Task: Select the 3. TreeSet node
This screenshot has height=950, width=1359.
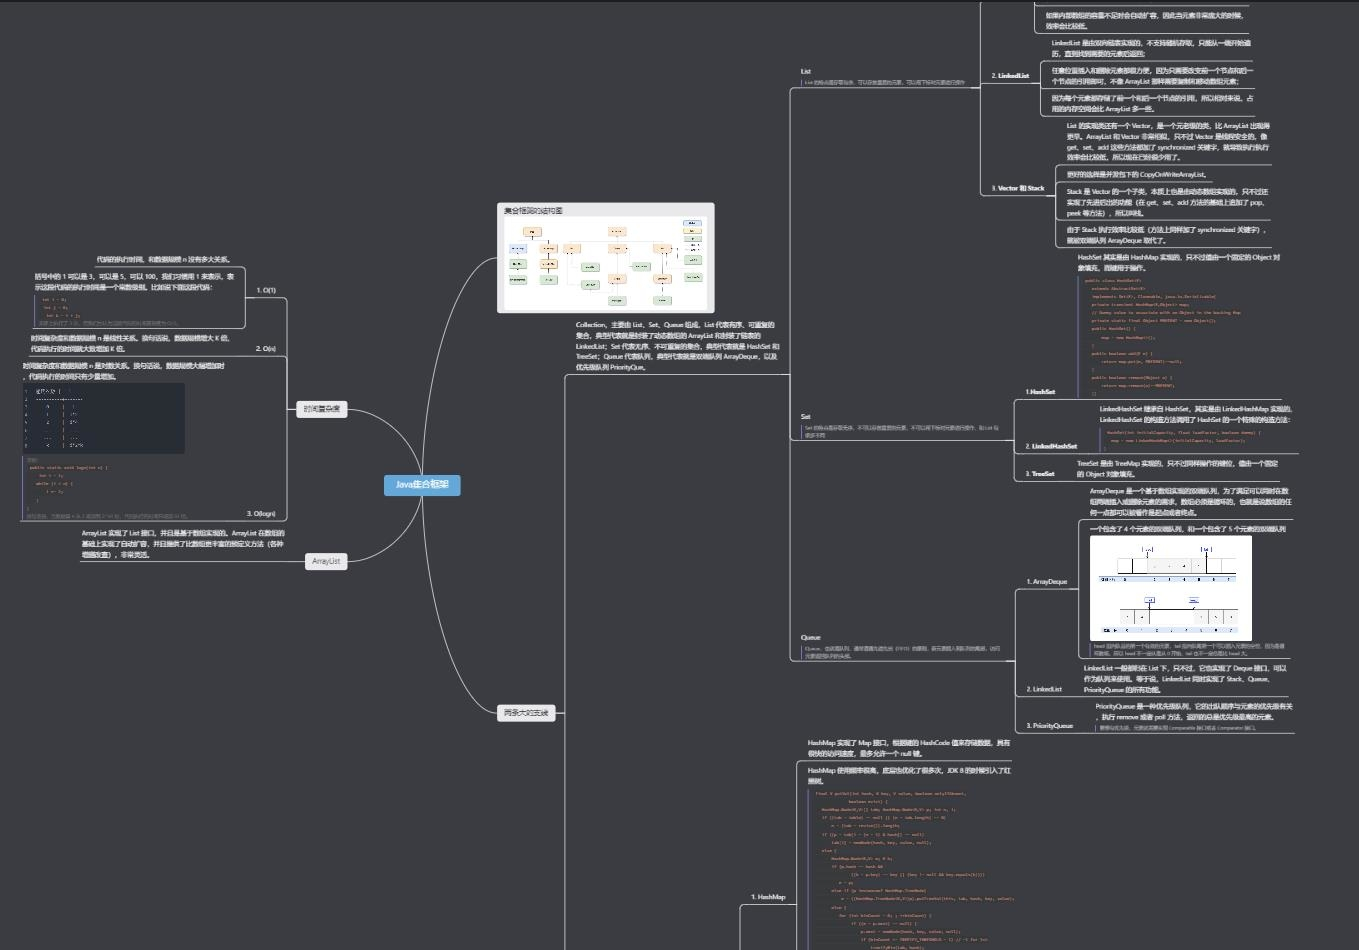Action: 1040,474
